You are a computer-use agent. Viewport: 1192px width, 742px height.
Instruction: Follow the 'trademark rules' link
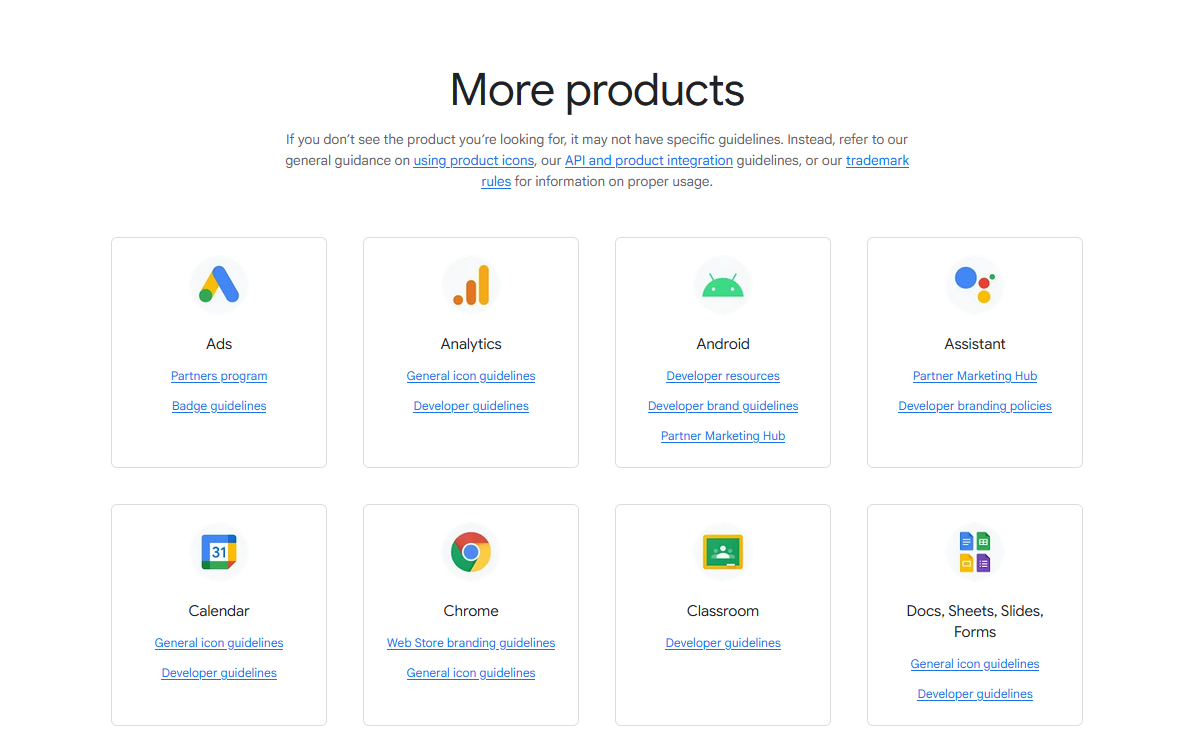[x=877, y=161]
